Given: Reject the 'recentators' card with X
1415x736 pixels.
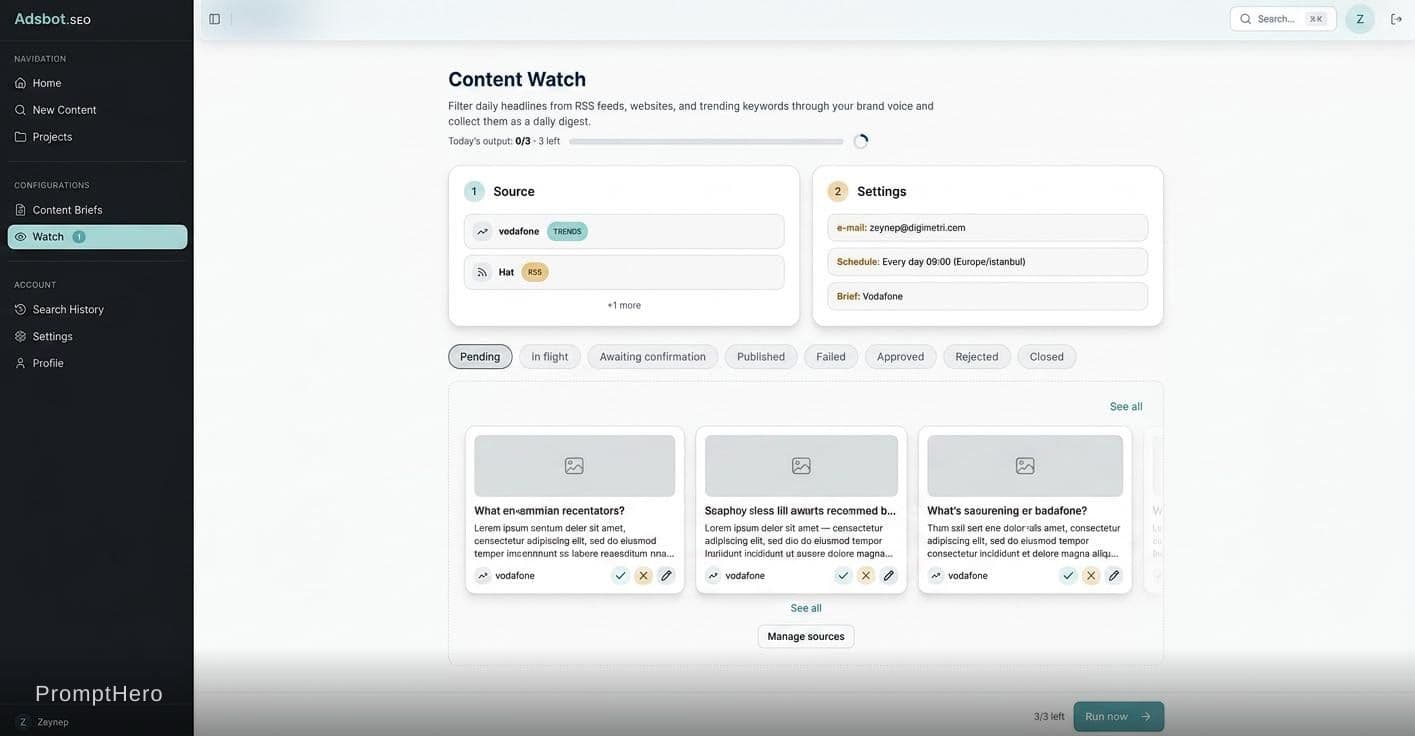Looking at the screenshot, I should [x=643, y=576].
